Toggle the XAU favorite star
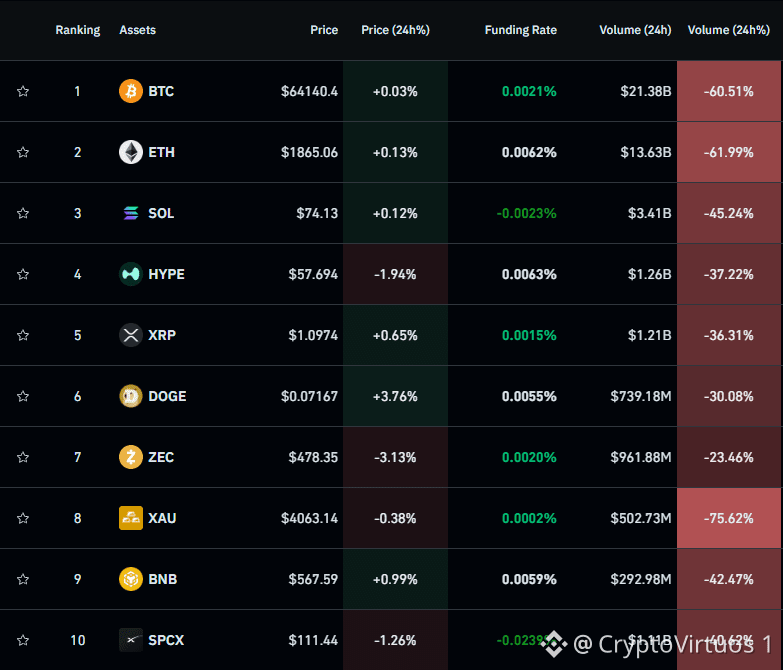 pos(23,518)
